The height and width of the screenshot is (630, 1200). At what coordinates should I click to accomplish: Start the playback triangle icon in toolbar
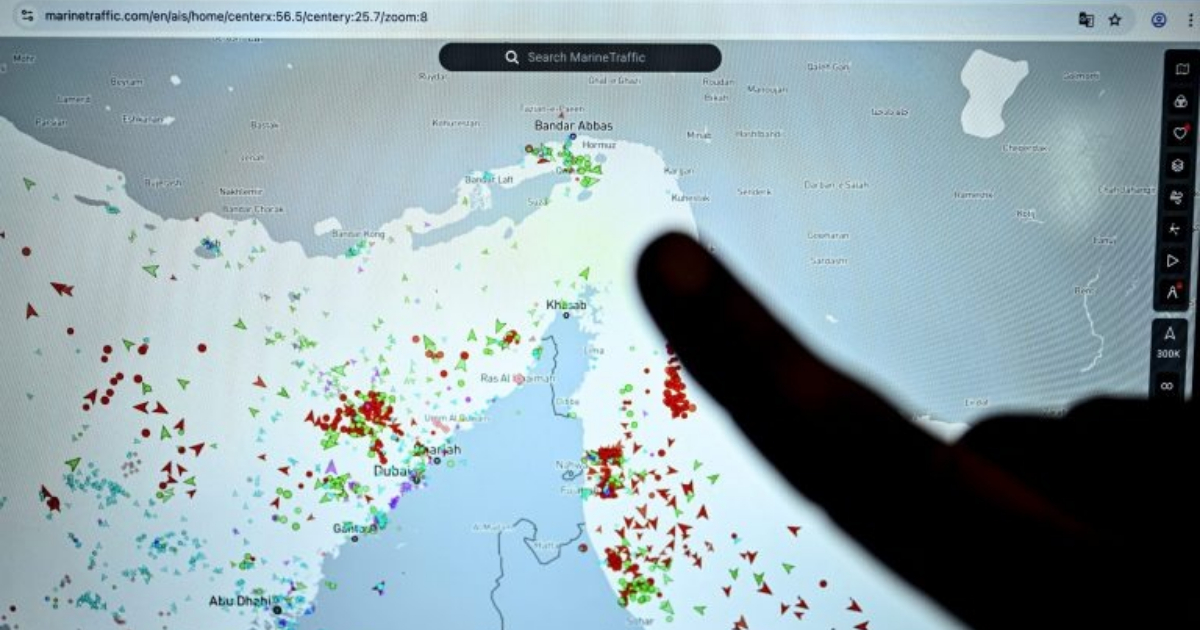[x=1173, y=261]
